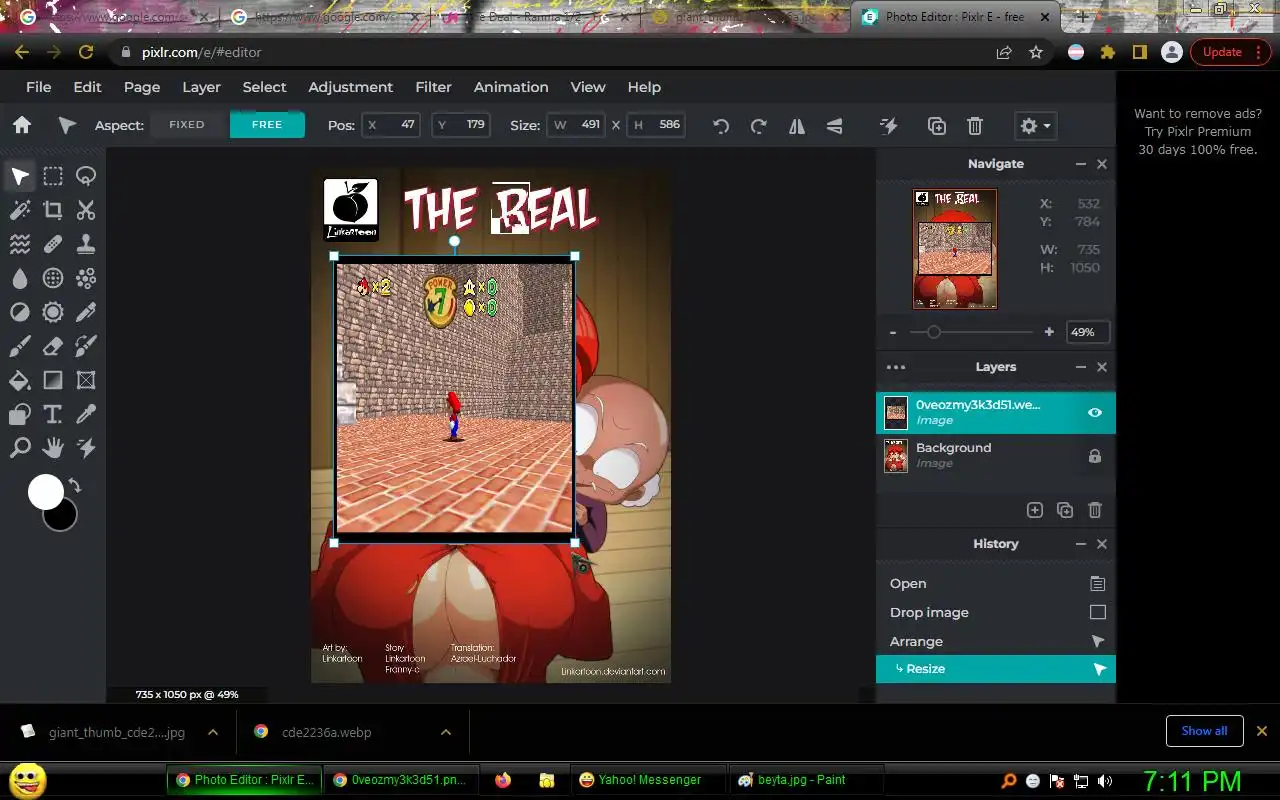
Task: Set aspect to FIXED
Action: coord(187,125)
